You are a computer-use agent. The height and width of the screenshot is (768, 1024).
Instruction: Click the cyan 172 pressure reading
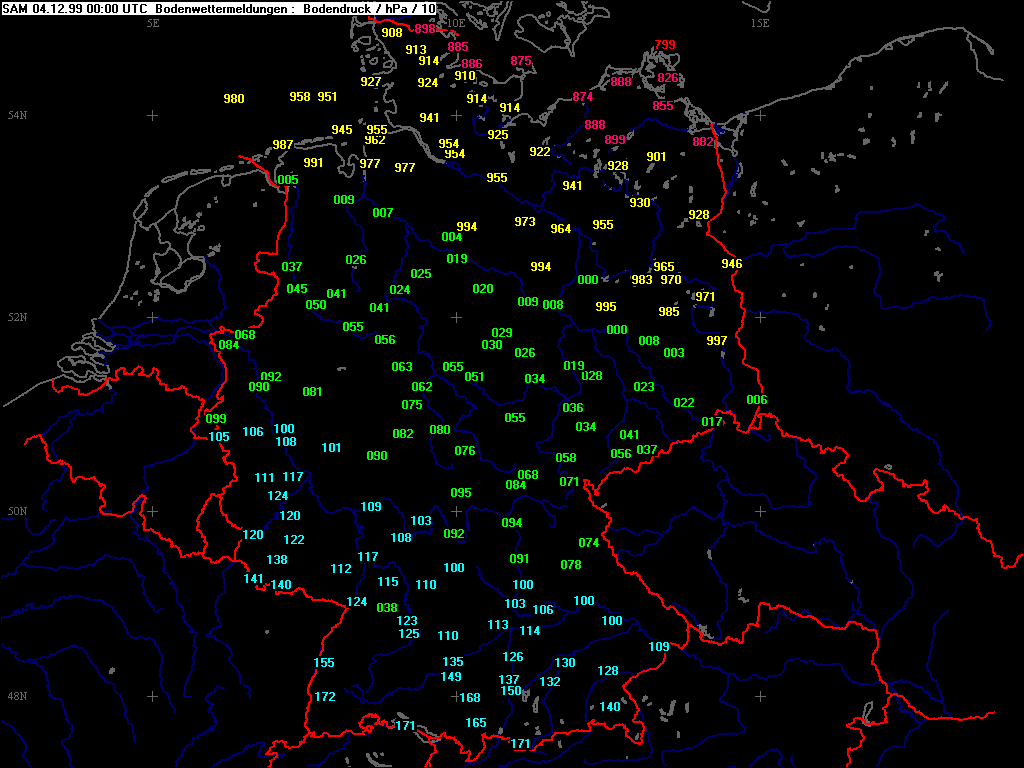click(325, 697)
